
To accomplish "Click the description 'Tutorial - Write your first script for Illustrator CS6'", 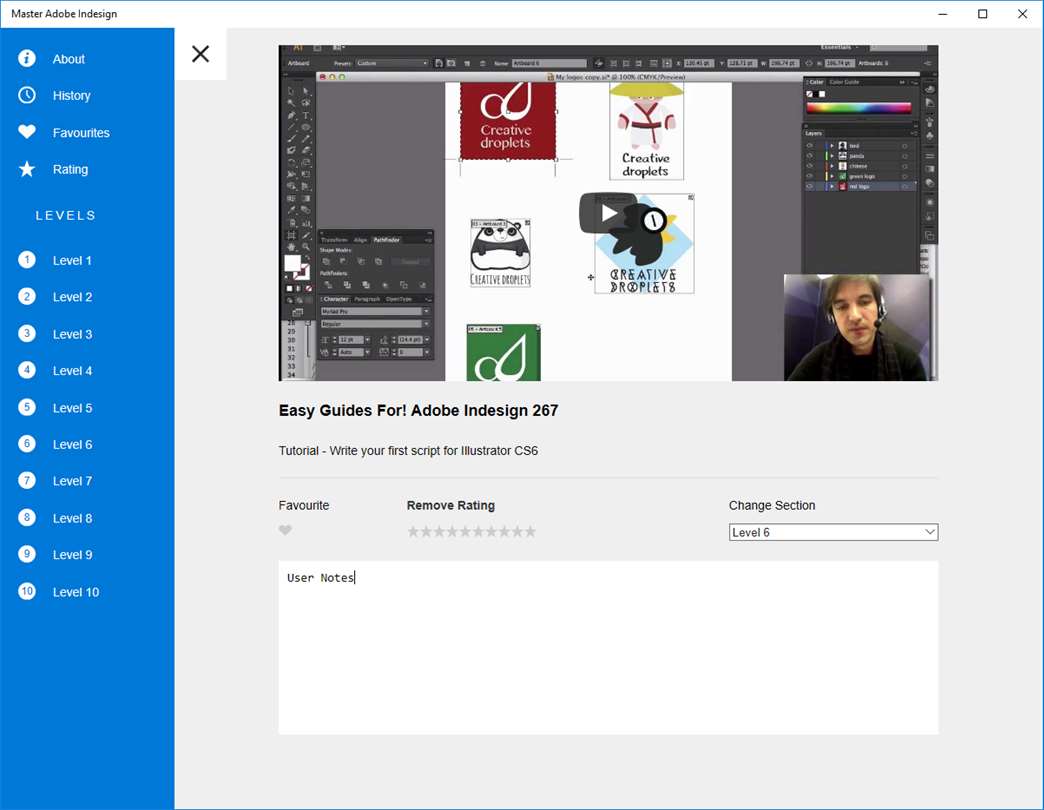I will 408,451.
